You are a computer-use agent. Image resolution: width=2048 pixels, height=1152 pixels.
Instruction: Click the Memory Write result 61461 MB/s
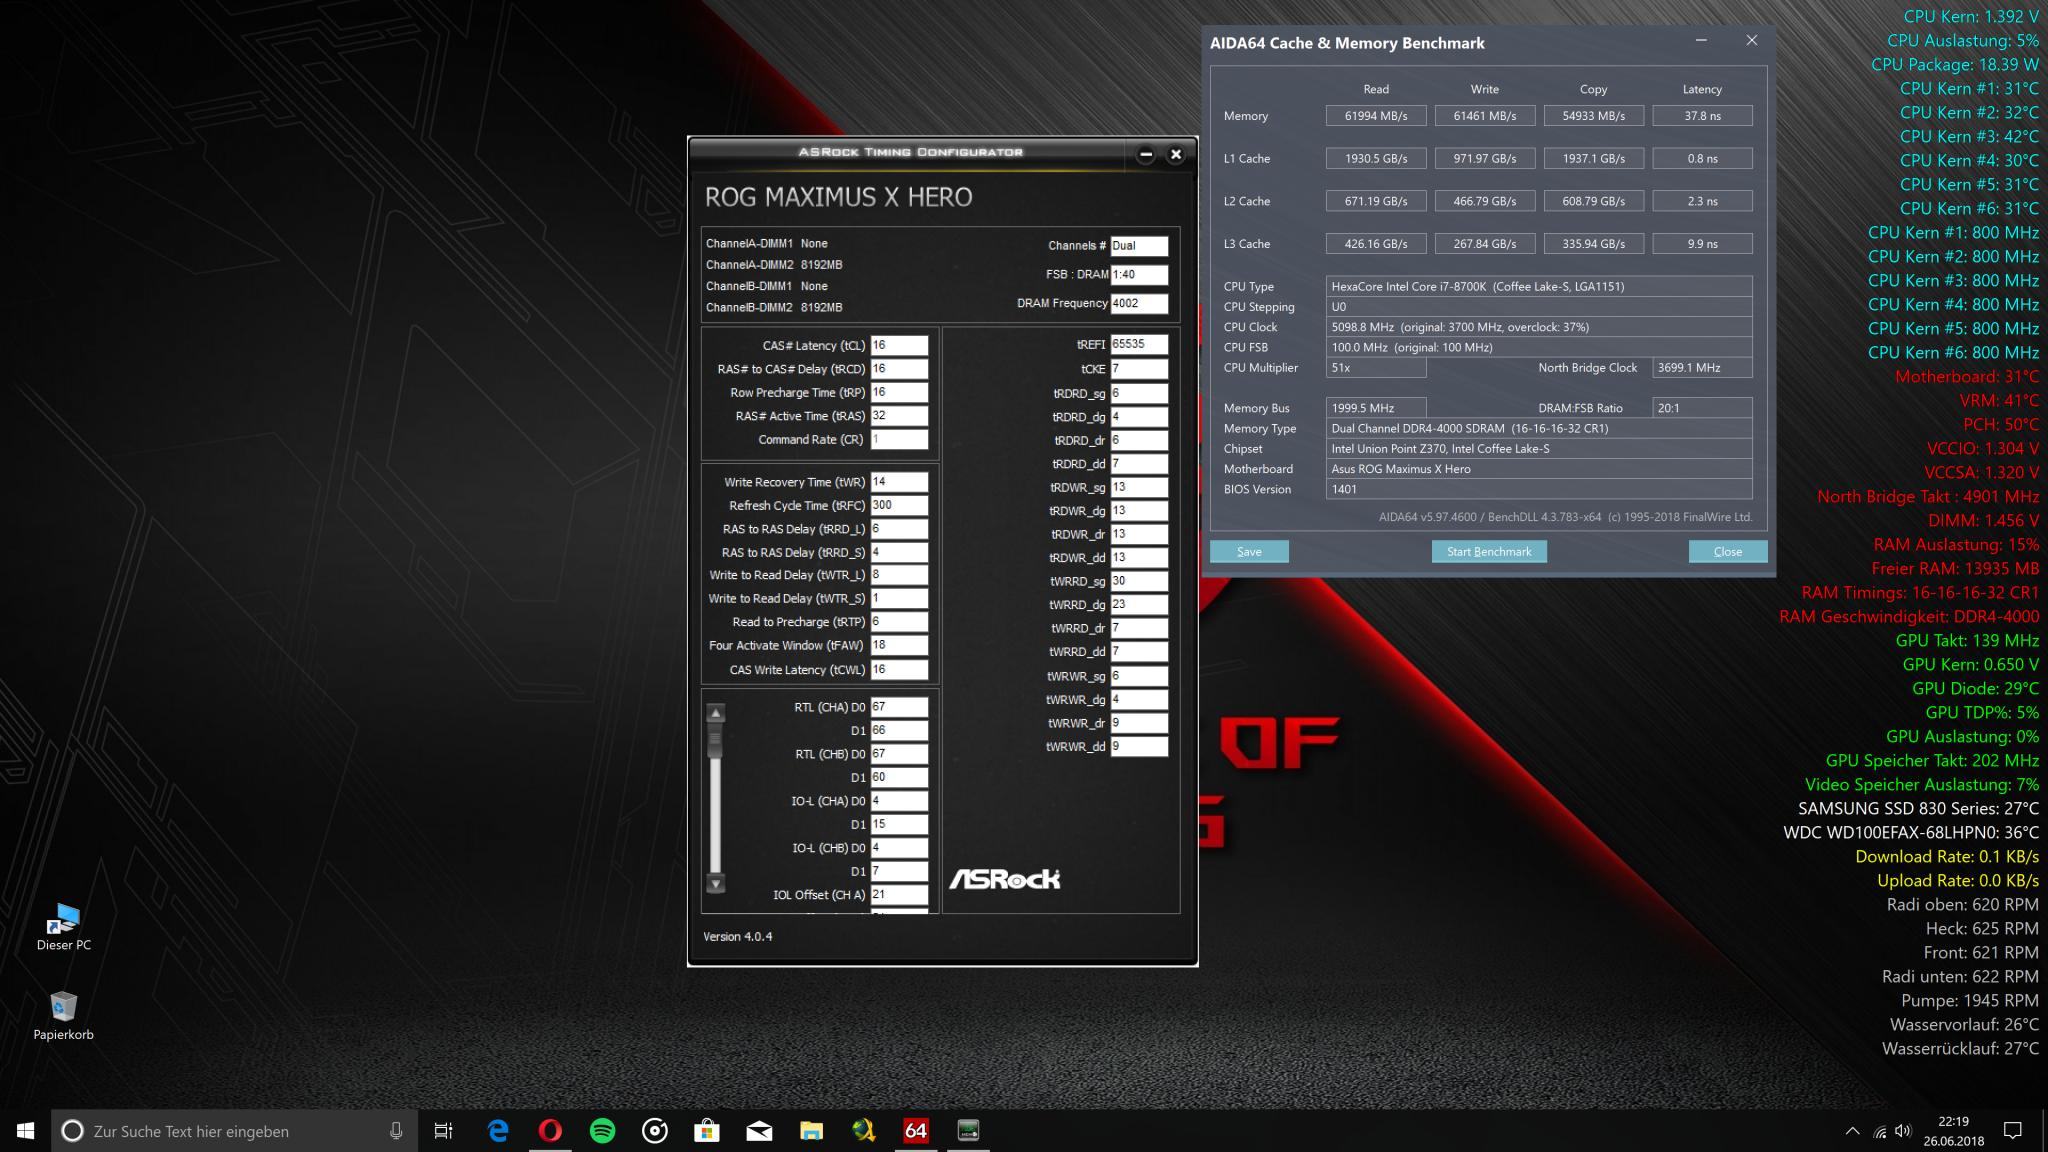[1485, 116]
